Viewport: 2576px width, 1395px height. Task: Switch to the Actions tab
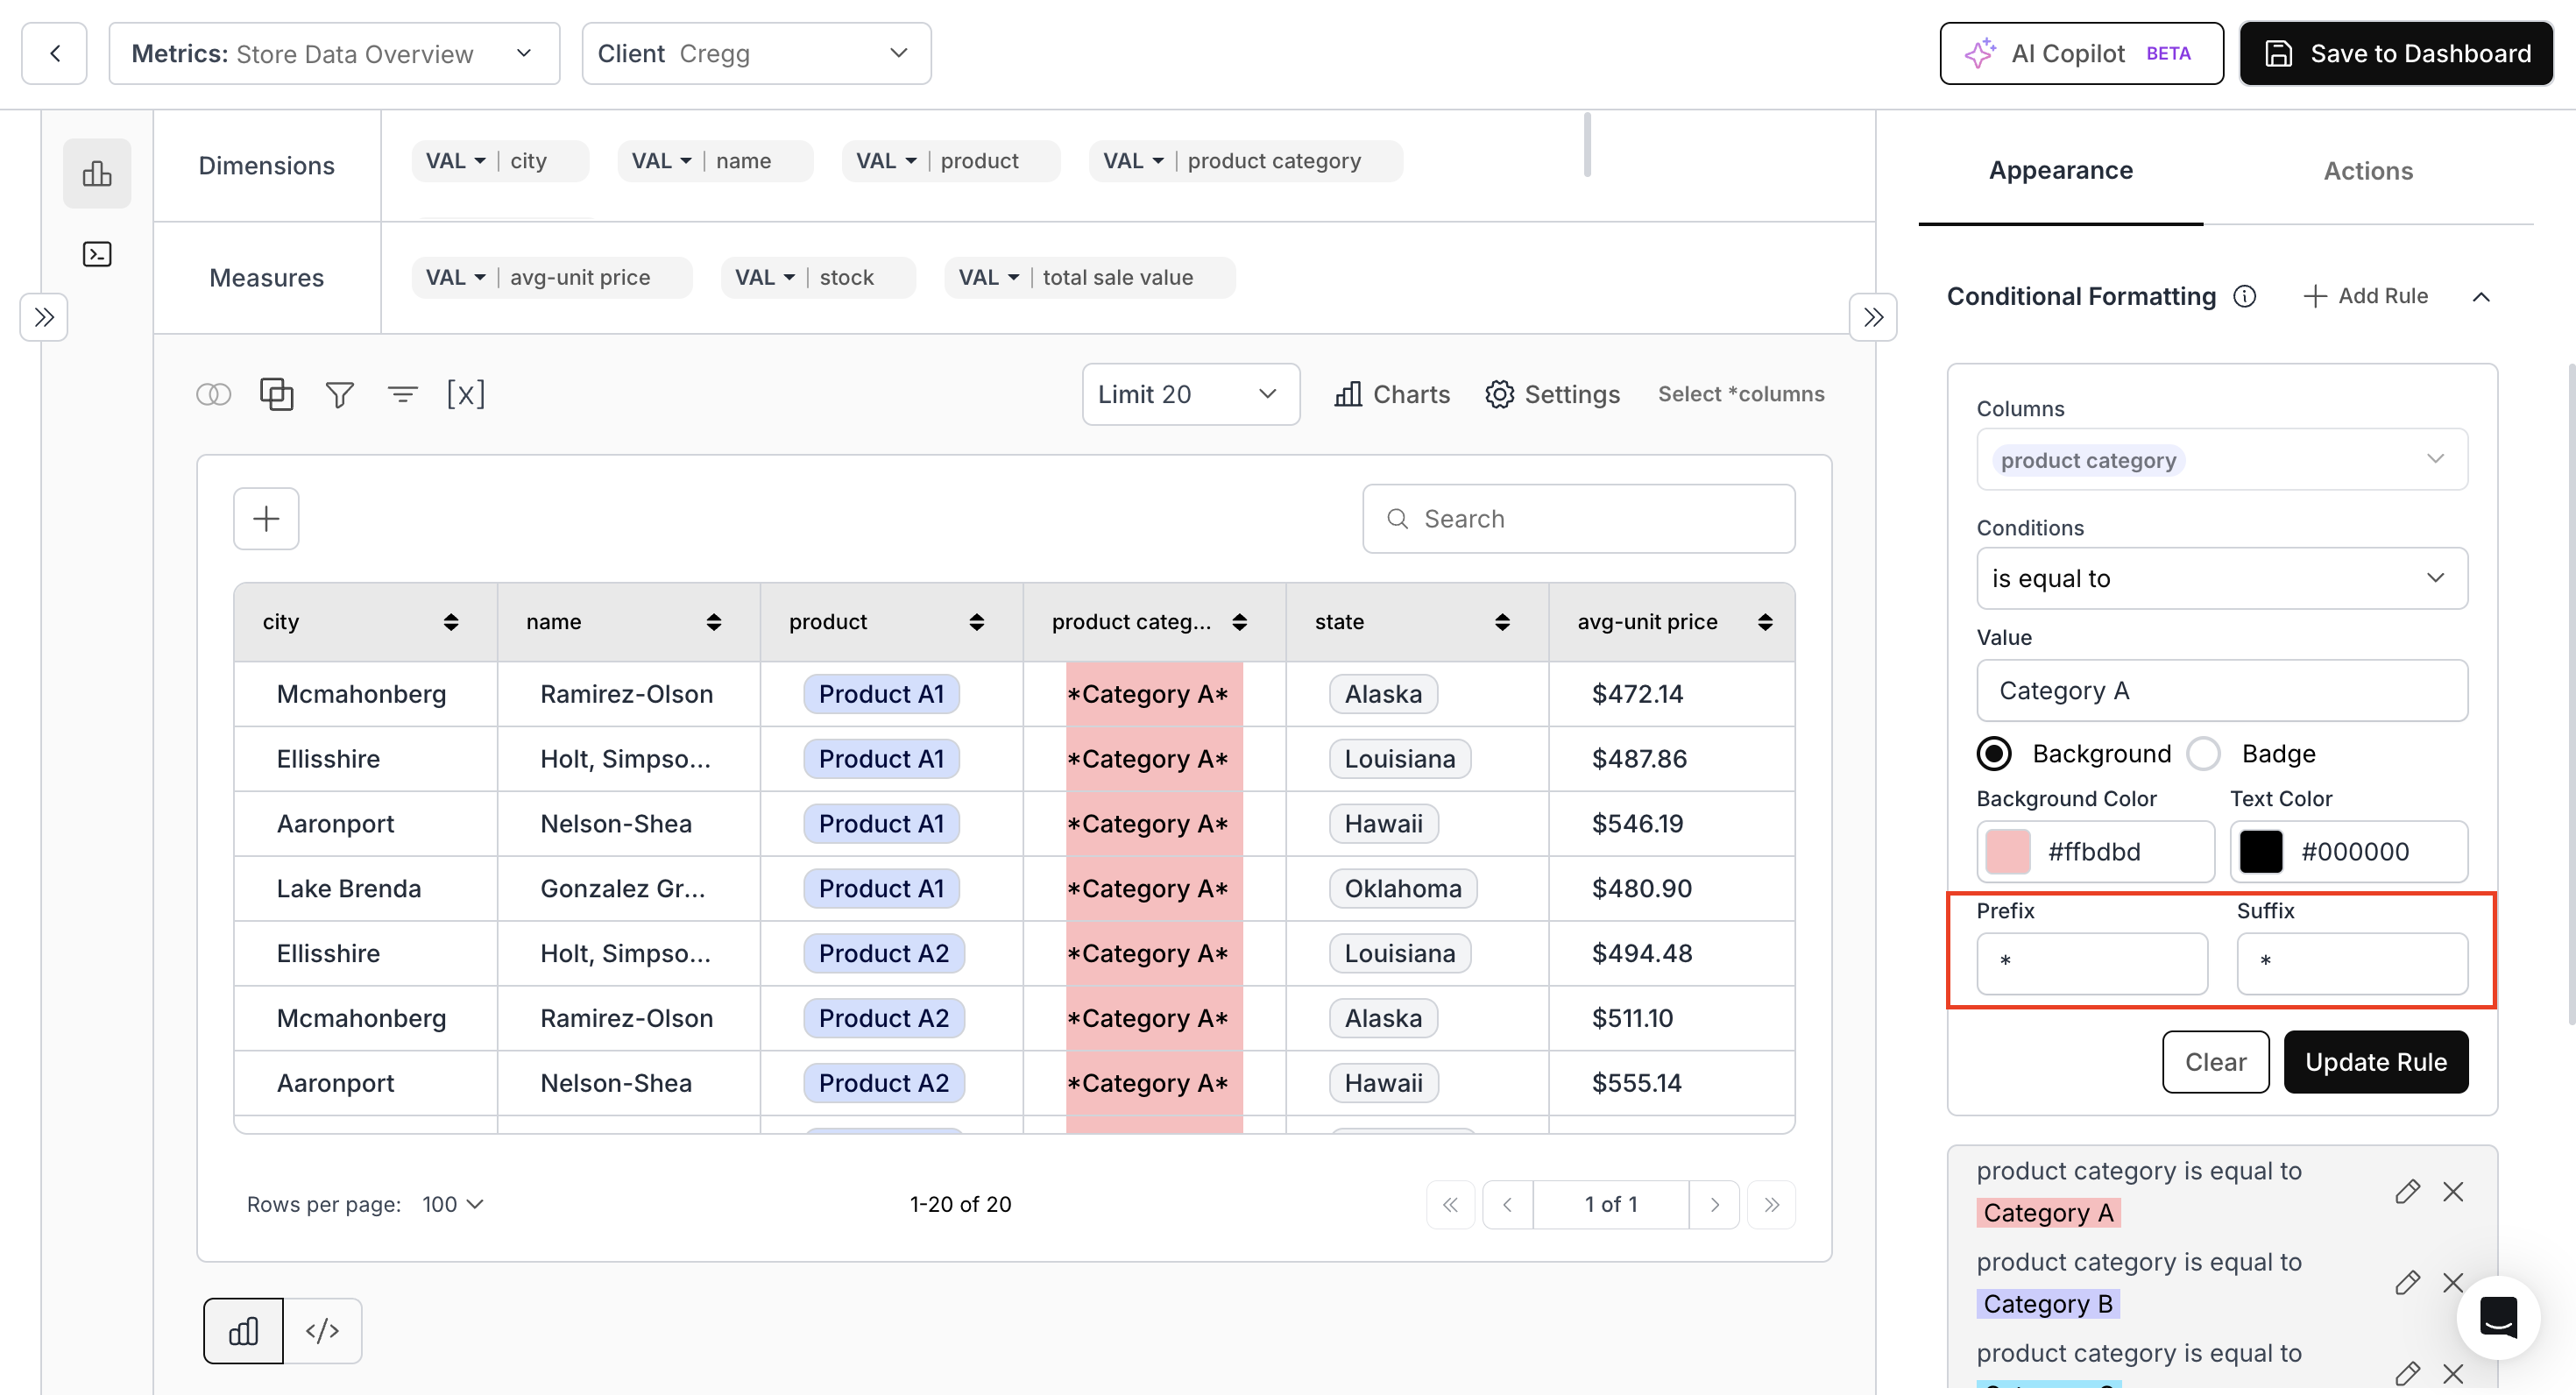(x=2368, y=171)
